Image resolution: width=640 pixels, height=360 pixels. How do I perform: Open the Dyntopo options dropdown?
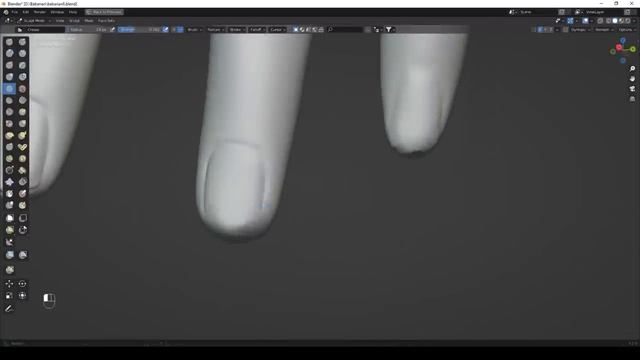[580, 29]
